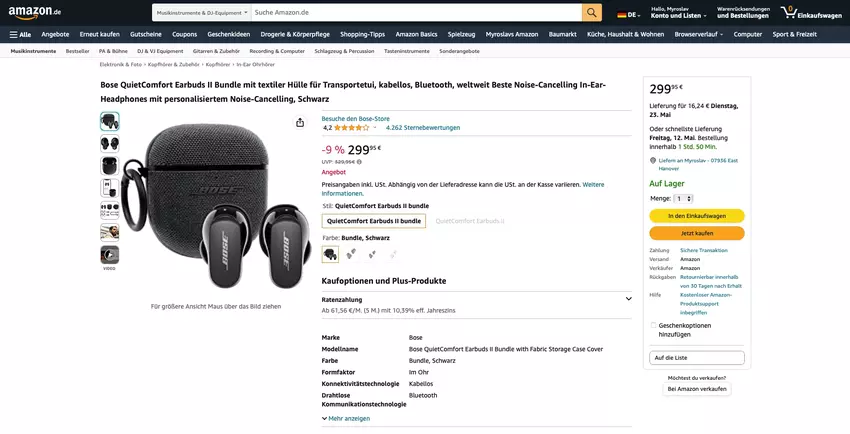Click the German flag language icon
The height and width of the screenshot is (434, 850).
(622, 15)
